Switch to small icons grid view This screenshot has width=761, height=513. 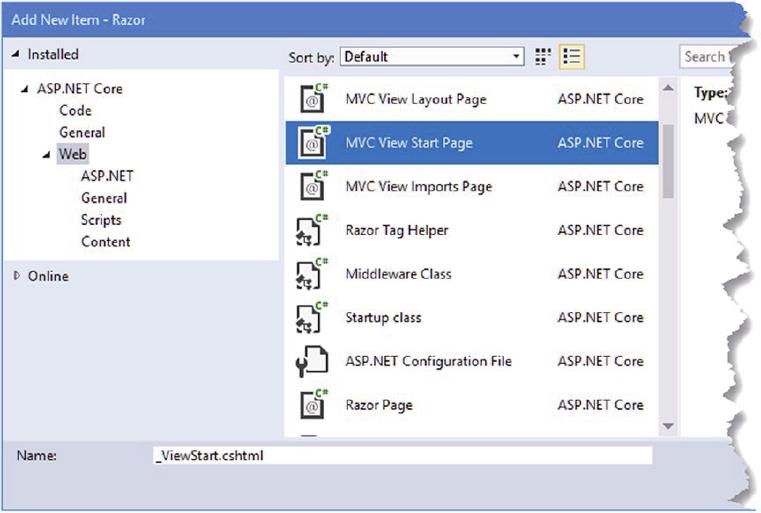543,57
